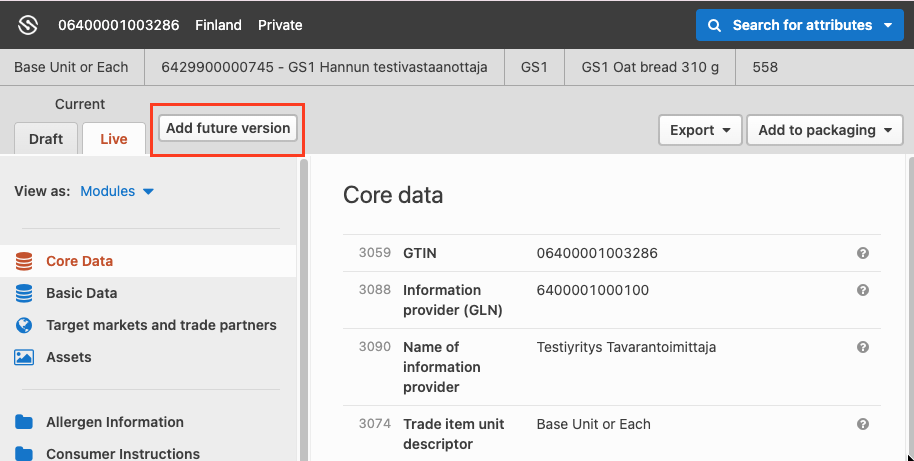Image resolution: width=914 pixels, height=461 pixels.
Task: Click Testiyritys Tavarantoimittaja value
Action: click(626, 347)
